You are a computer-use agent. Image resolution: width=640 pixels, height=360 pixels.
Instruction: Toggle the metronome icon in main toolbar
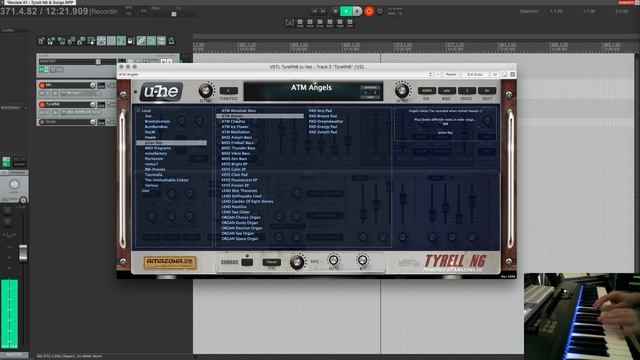point(171,41)
